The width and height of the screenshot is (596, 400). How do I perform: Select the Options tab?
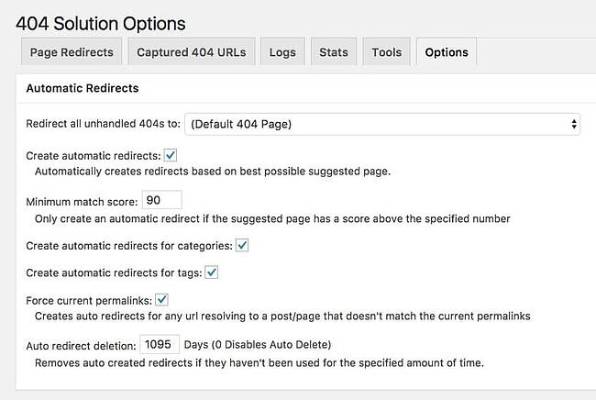tap(446, 52)
